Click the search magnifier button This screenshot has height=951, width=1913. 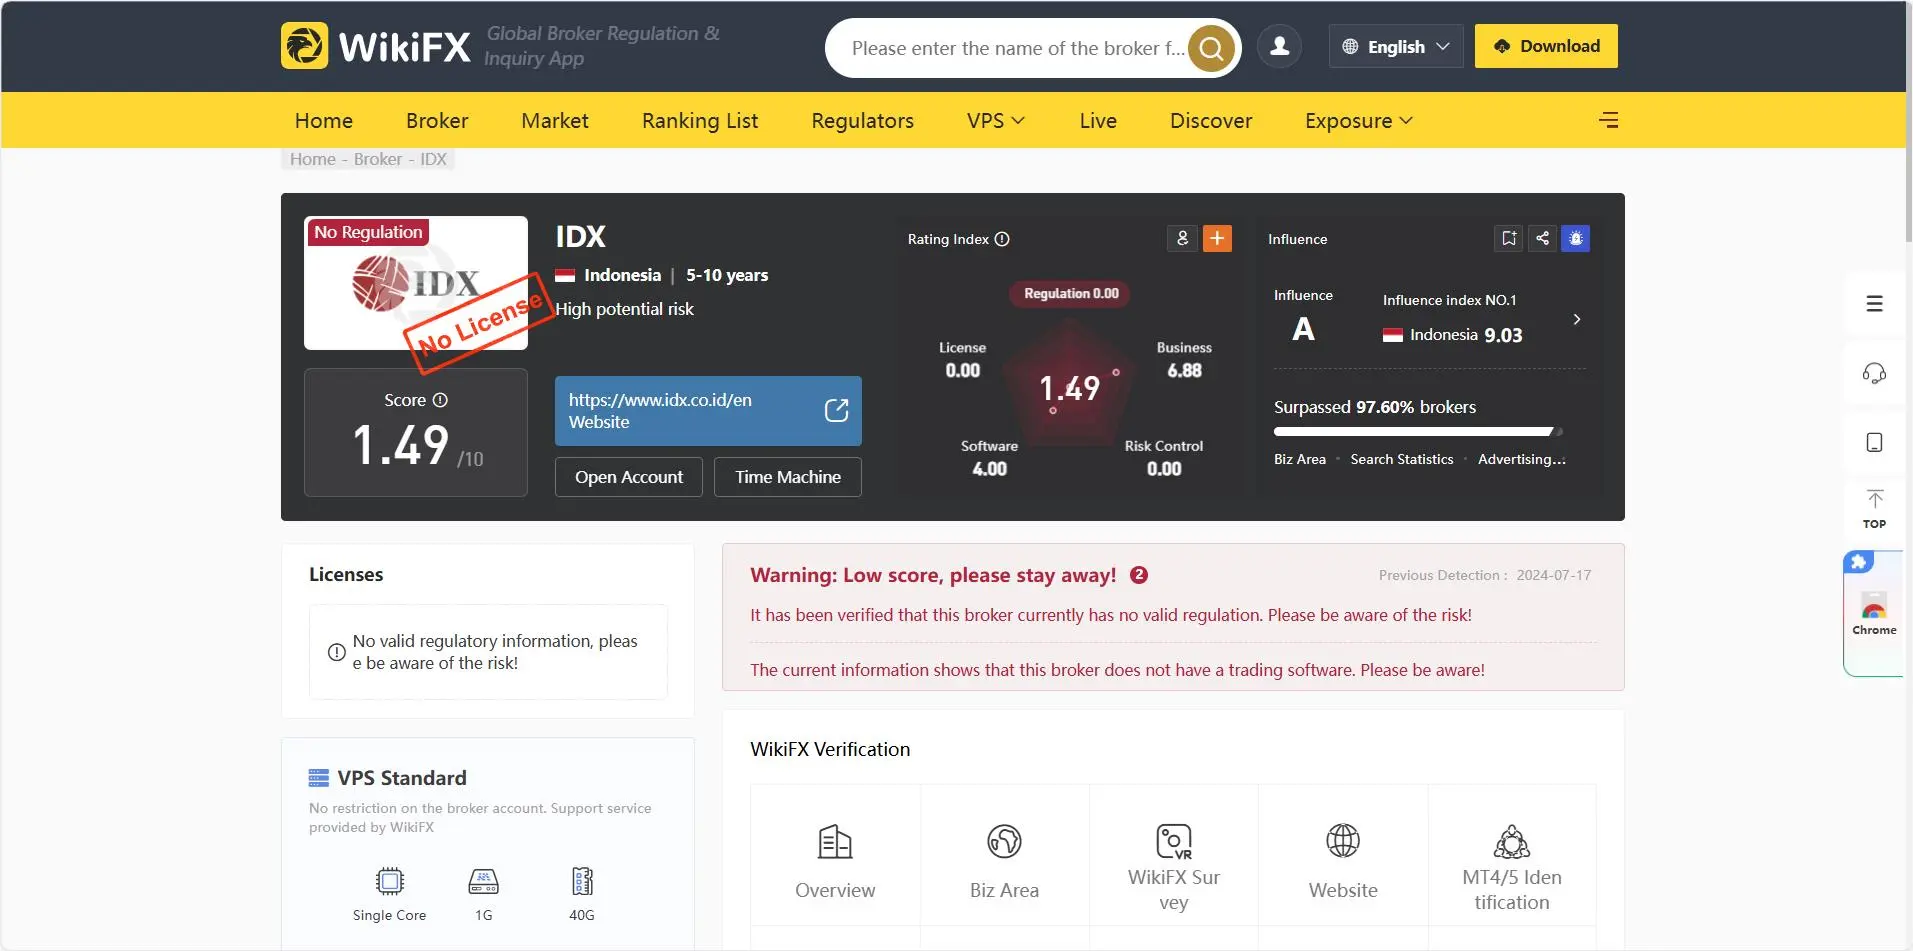coord(1211,48)
